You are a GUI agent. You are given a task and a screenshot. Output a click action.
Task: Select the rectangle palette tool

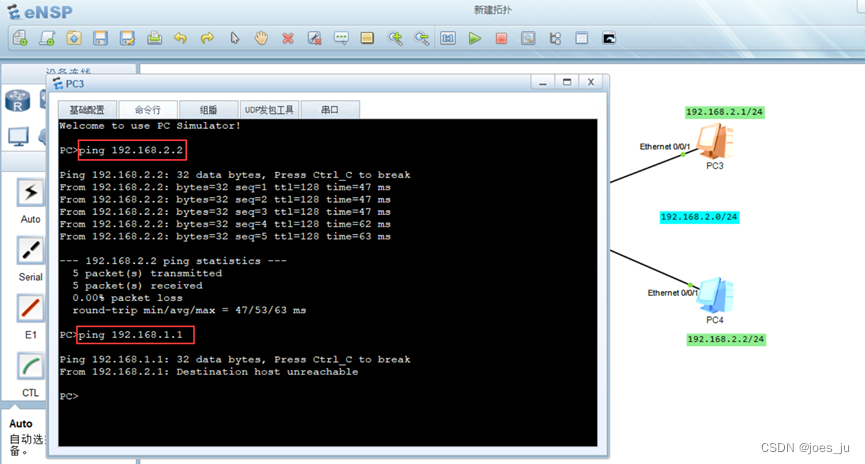point(367,38)
